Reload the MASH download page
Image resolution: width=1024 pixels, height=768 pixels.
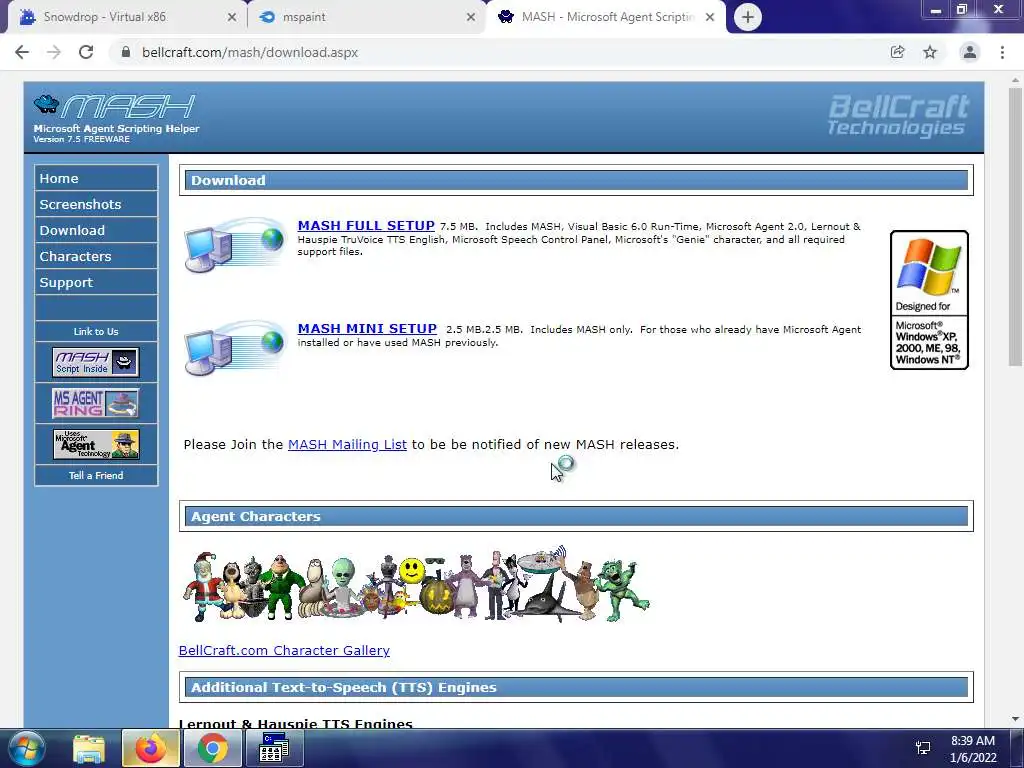click(86, 52)
